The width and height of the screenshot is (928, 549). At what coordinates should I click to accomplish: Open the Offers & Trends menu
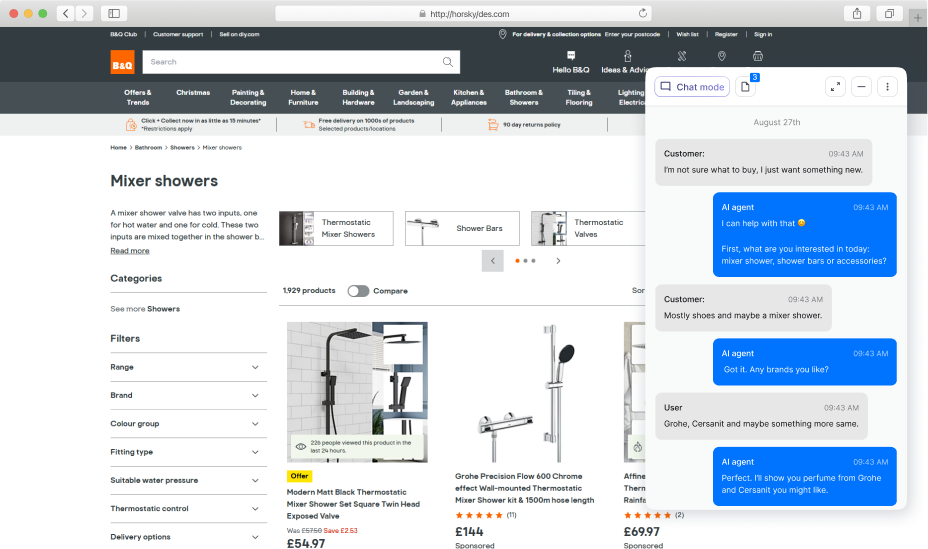coord(138,98)
